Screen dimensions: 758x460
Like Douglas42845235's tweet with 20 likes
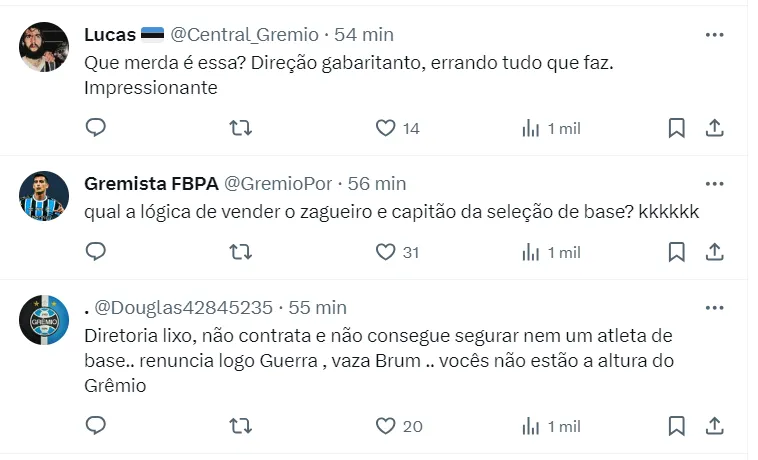coord(386,426)
